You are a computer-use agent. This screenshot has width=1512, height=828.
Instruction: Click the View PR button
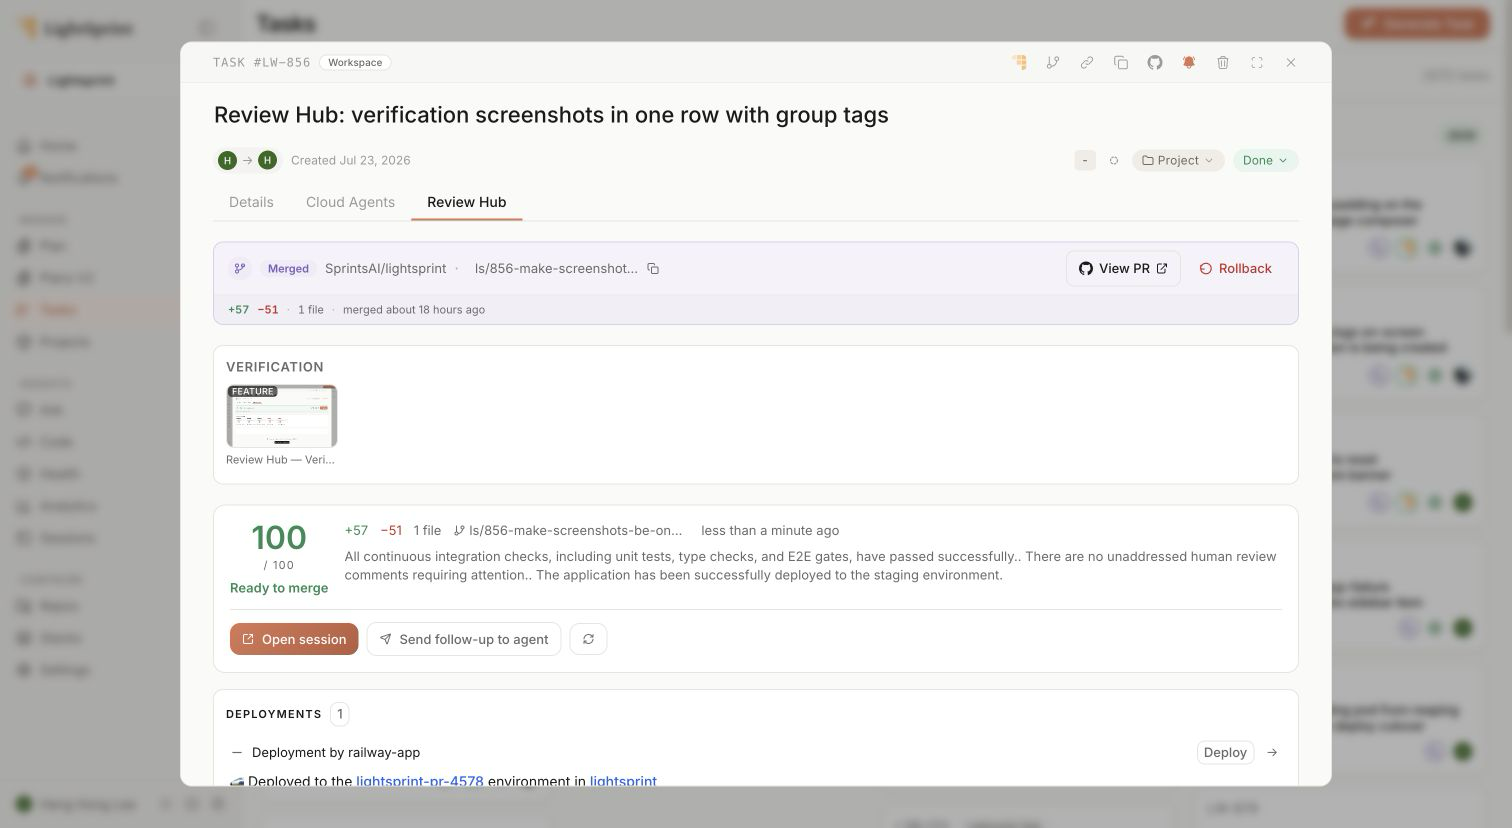[x=1123, y=268]
